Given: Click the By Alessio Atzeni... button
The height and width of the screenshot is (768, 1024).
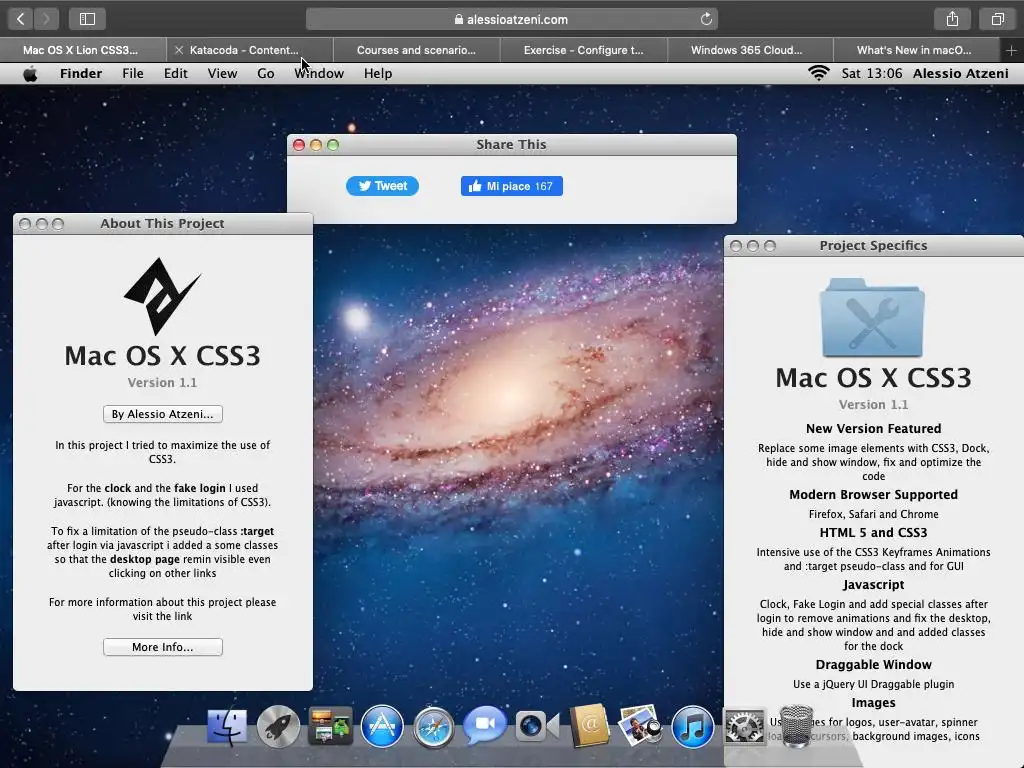Looking at the screenshot, I should [163, 414].
